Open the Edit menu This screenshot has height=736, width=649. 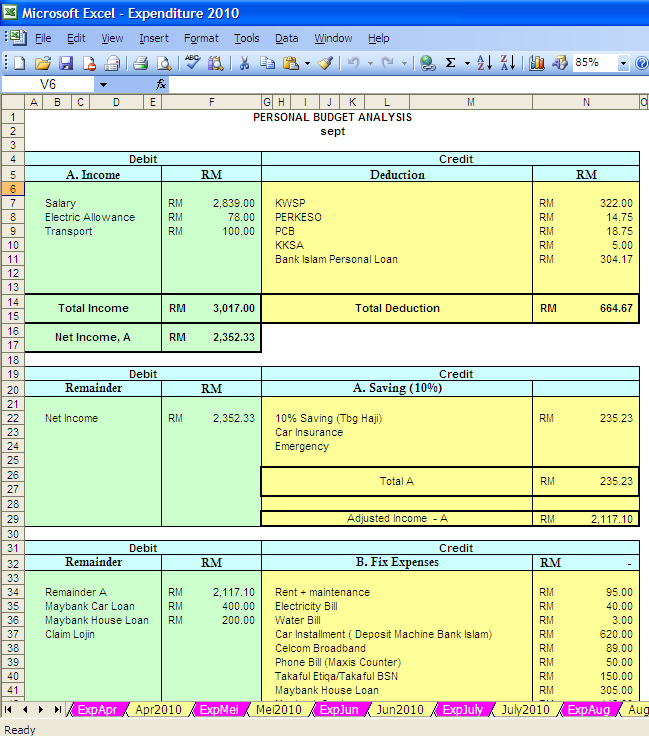click(x=76, y=38)
